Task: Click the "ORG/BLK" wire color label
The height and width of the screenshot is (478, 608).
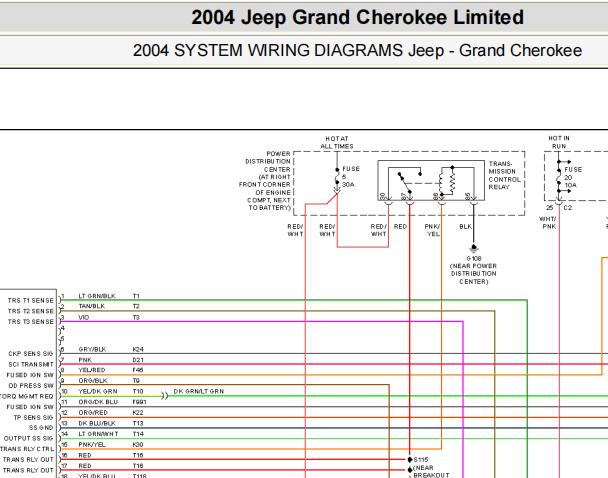Action: point(93,380)
